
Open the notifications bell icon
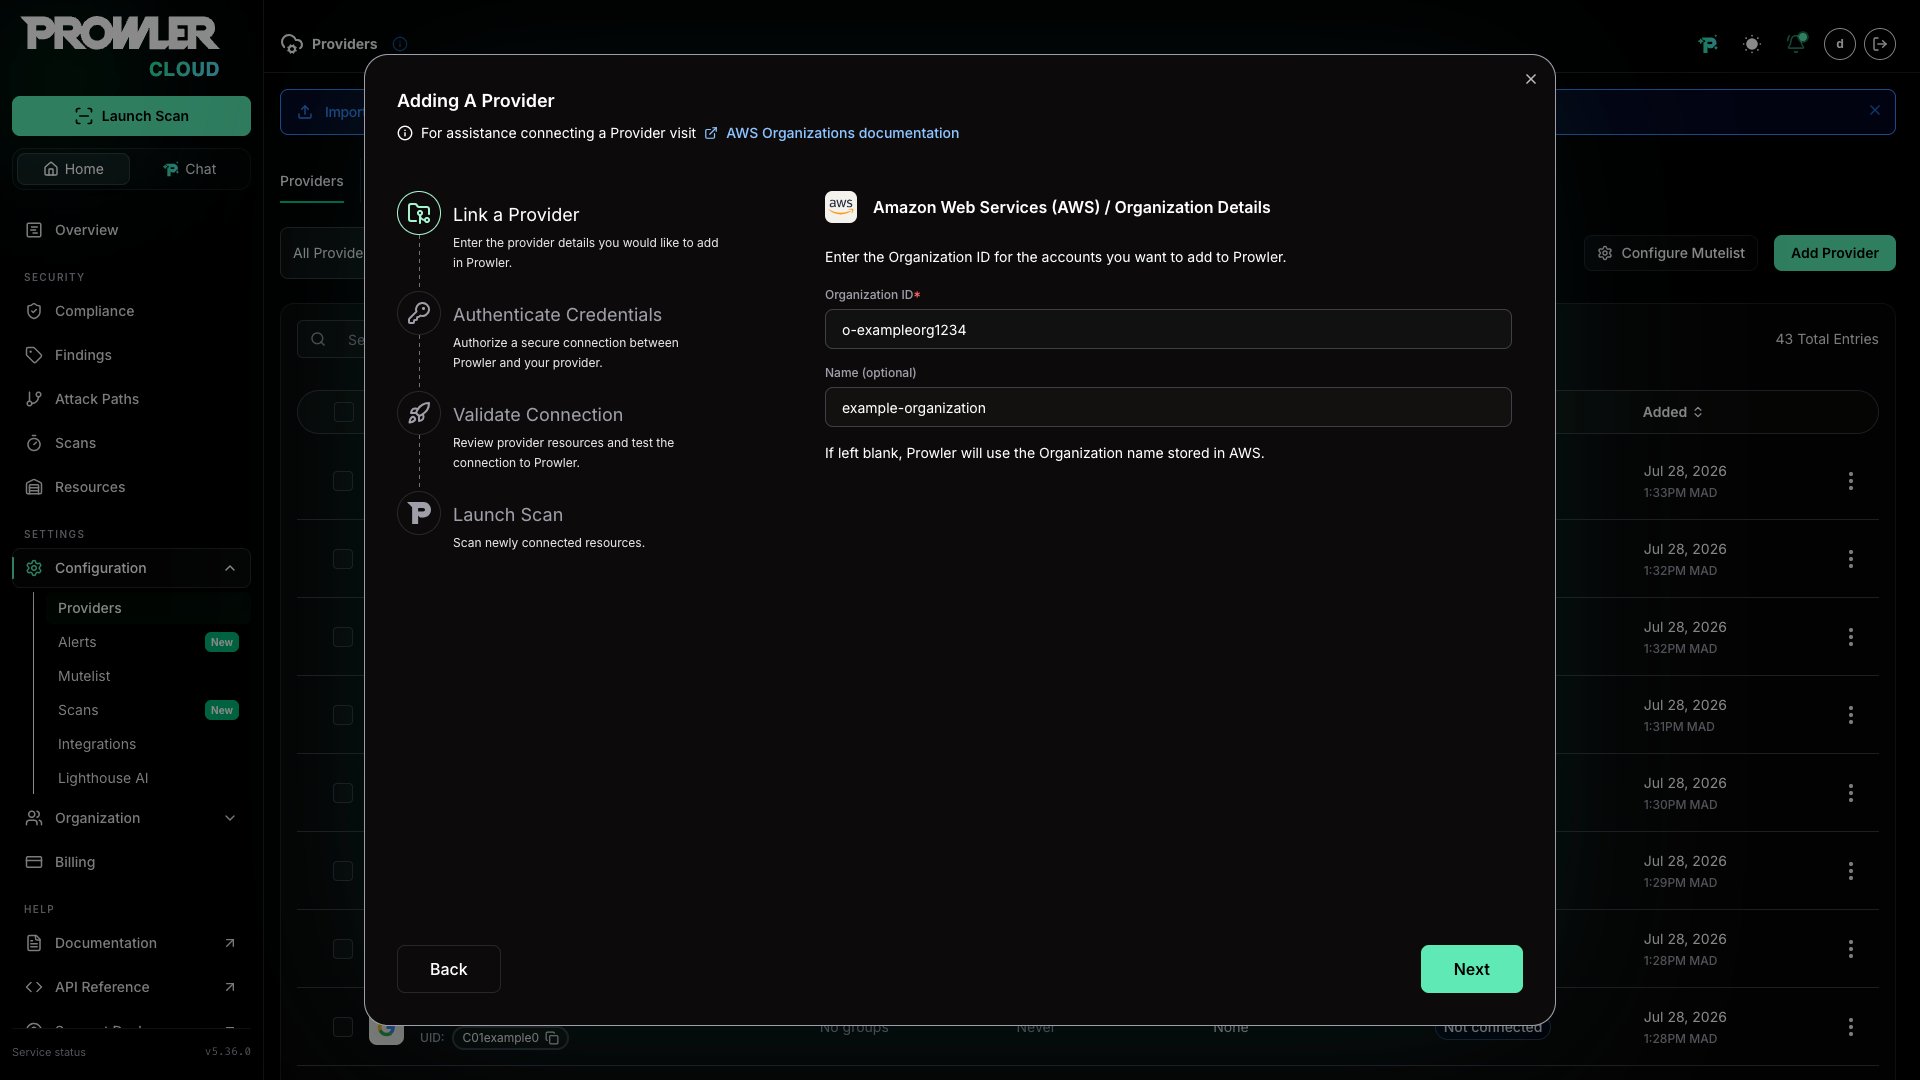1796,43
